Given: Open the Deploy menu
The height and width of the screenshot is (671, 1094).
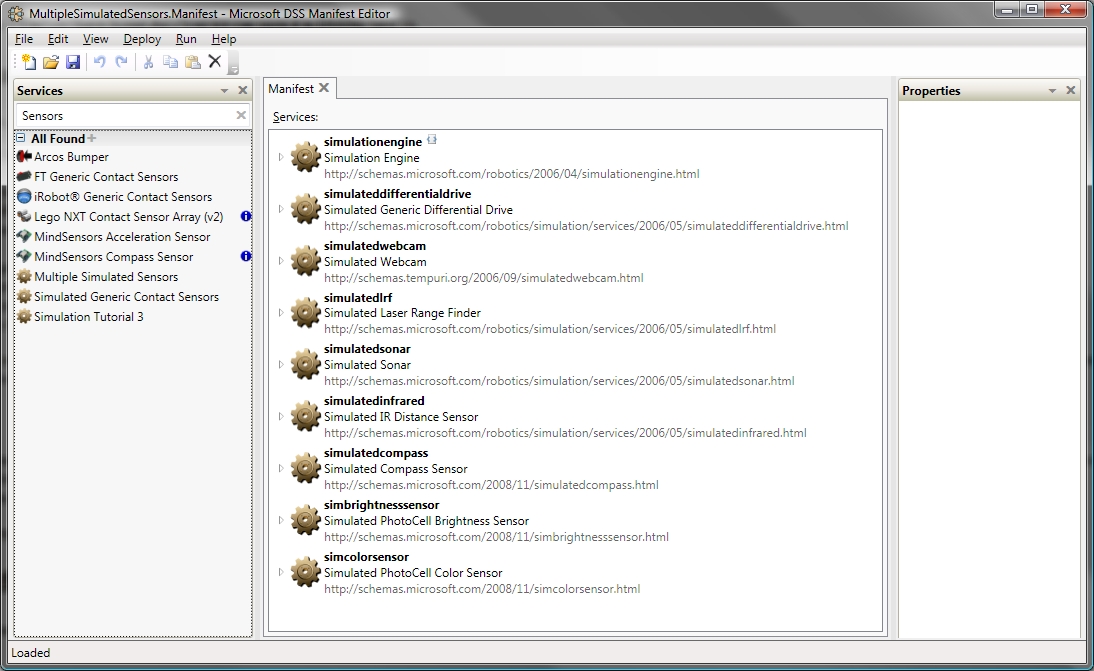Looking at the screenshot, I should [x=142, y=39].
